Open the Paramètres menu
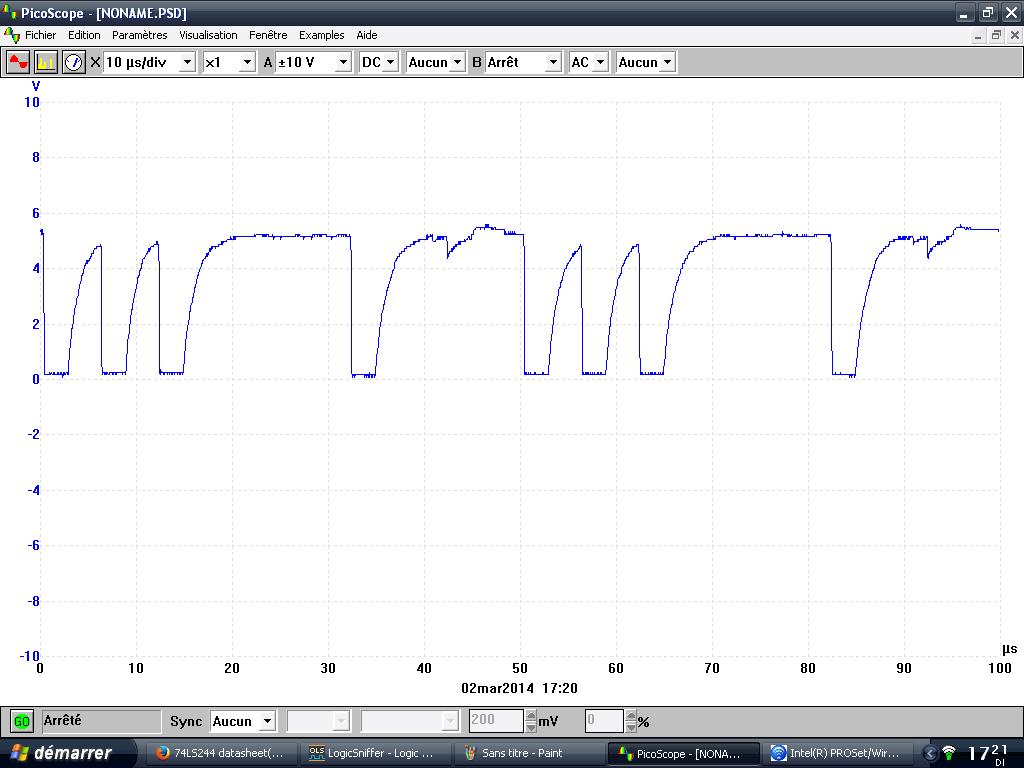1024x768 pixels. tap(140, 35)
